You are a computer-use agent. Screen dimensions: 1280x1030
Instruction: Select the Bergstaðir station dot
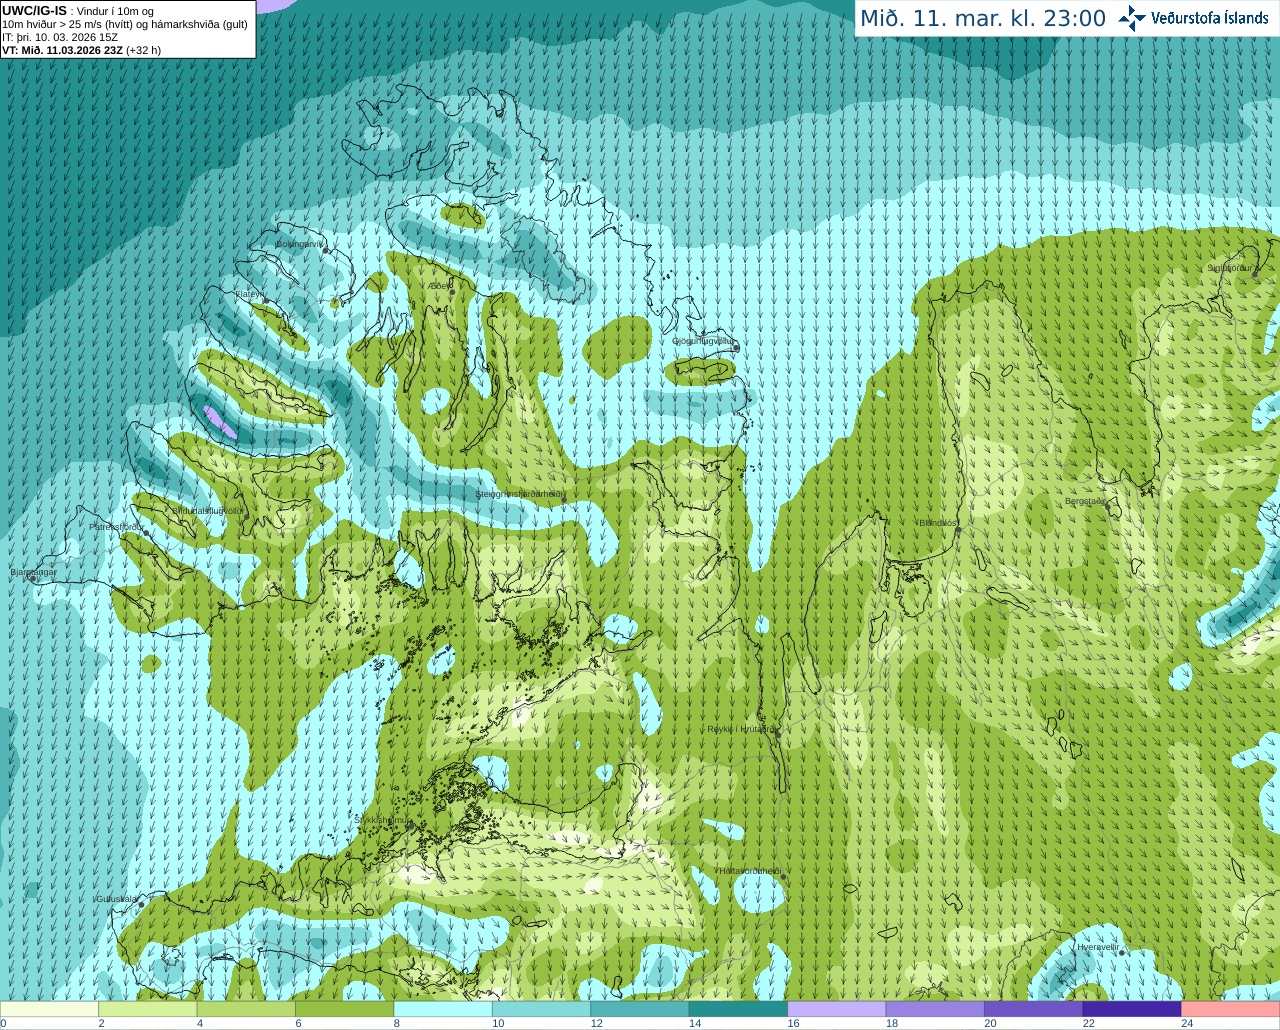[1109, 507]
